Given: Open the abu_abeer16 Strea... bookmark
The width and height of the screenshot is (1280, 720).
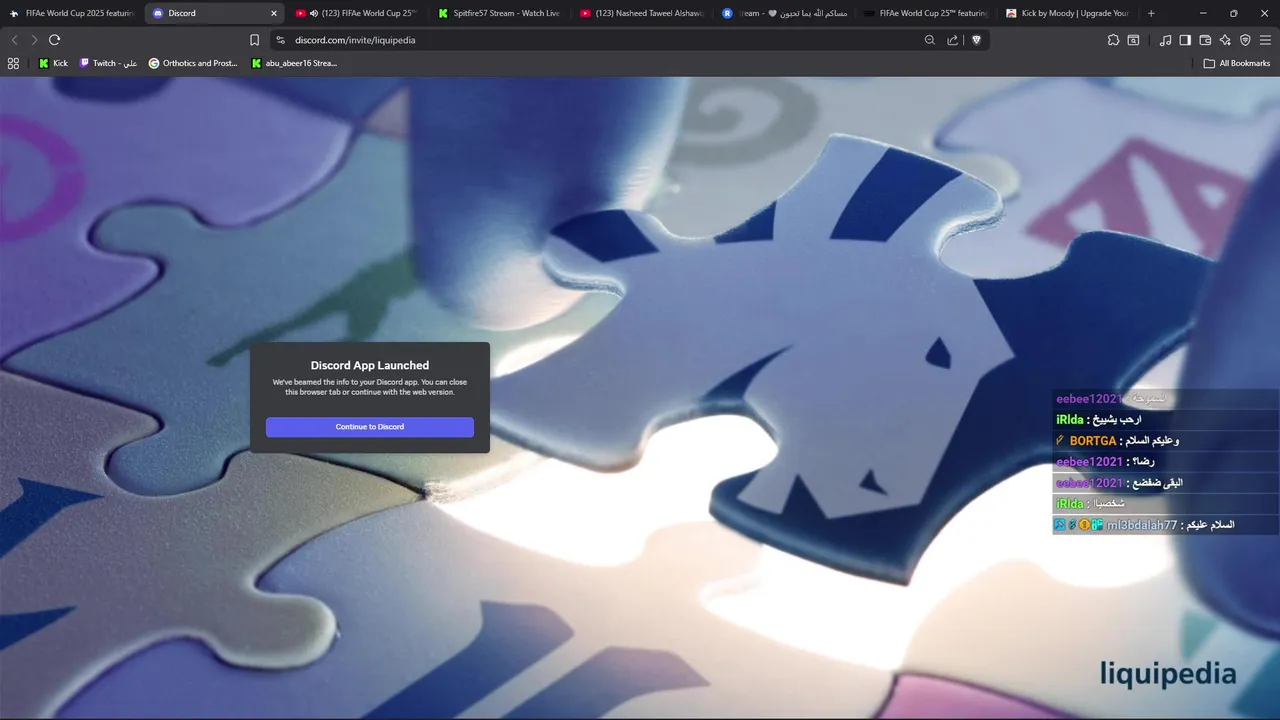Looking at the screenshot, I should point(295,63).
